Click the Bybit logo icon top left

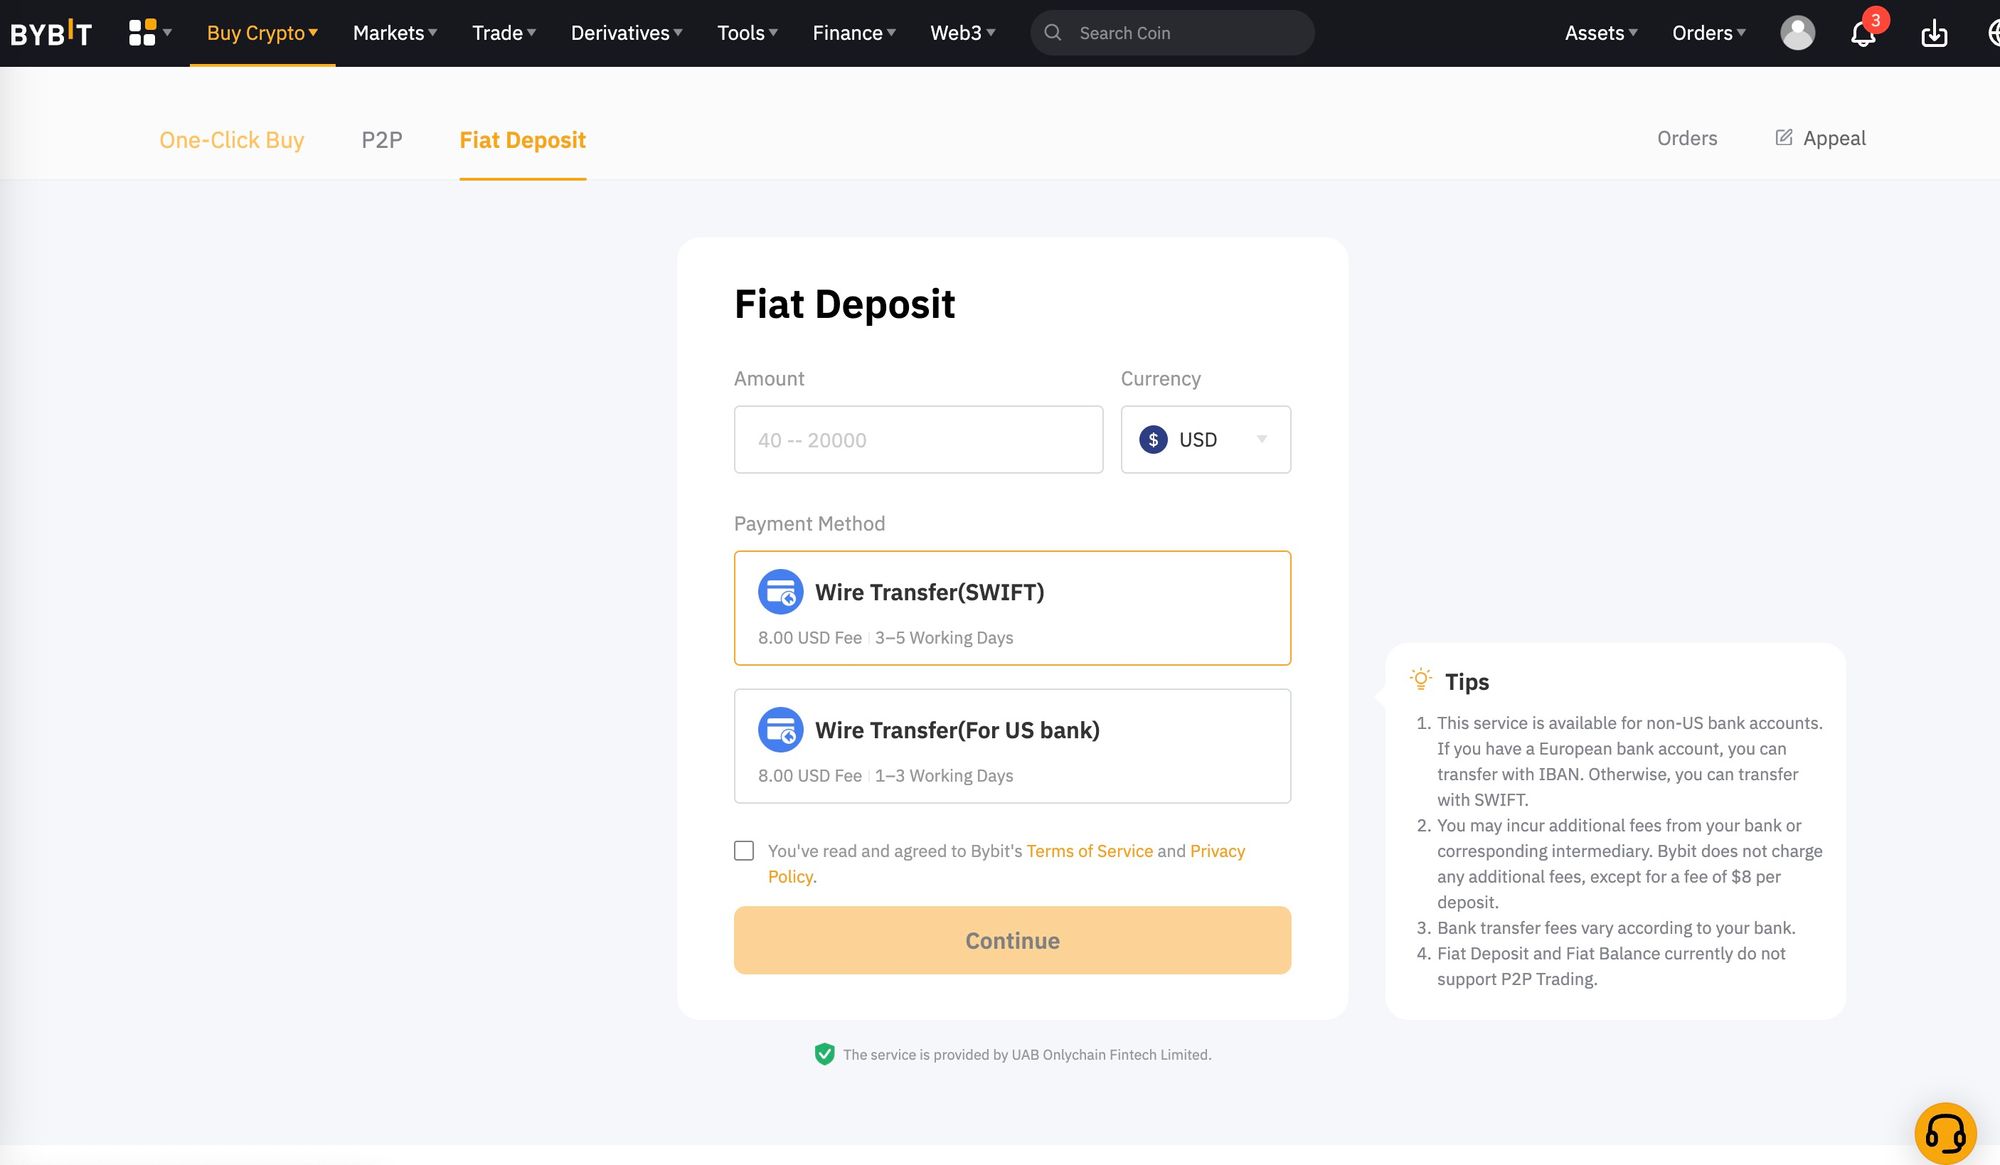click(x=51, y=32)
